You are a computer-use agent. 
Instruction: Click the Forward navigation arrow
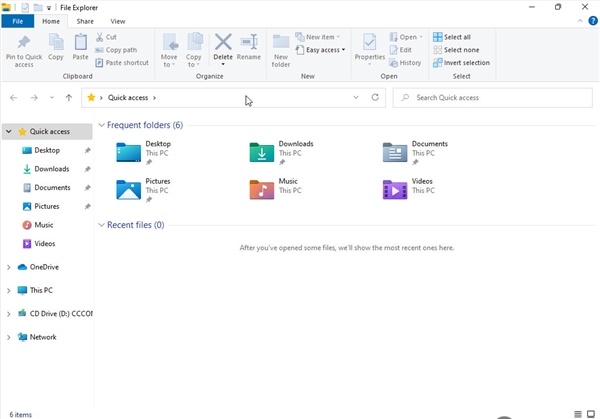34,98
